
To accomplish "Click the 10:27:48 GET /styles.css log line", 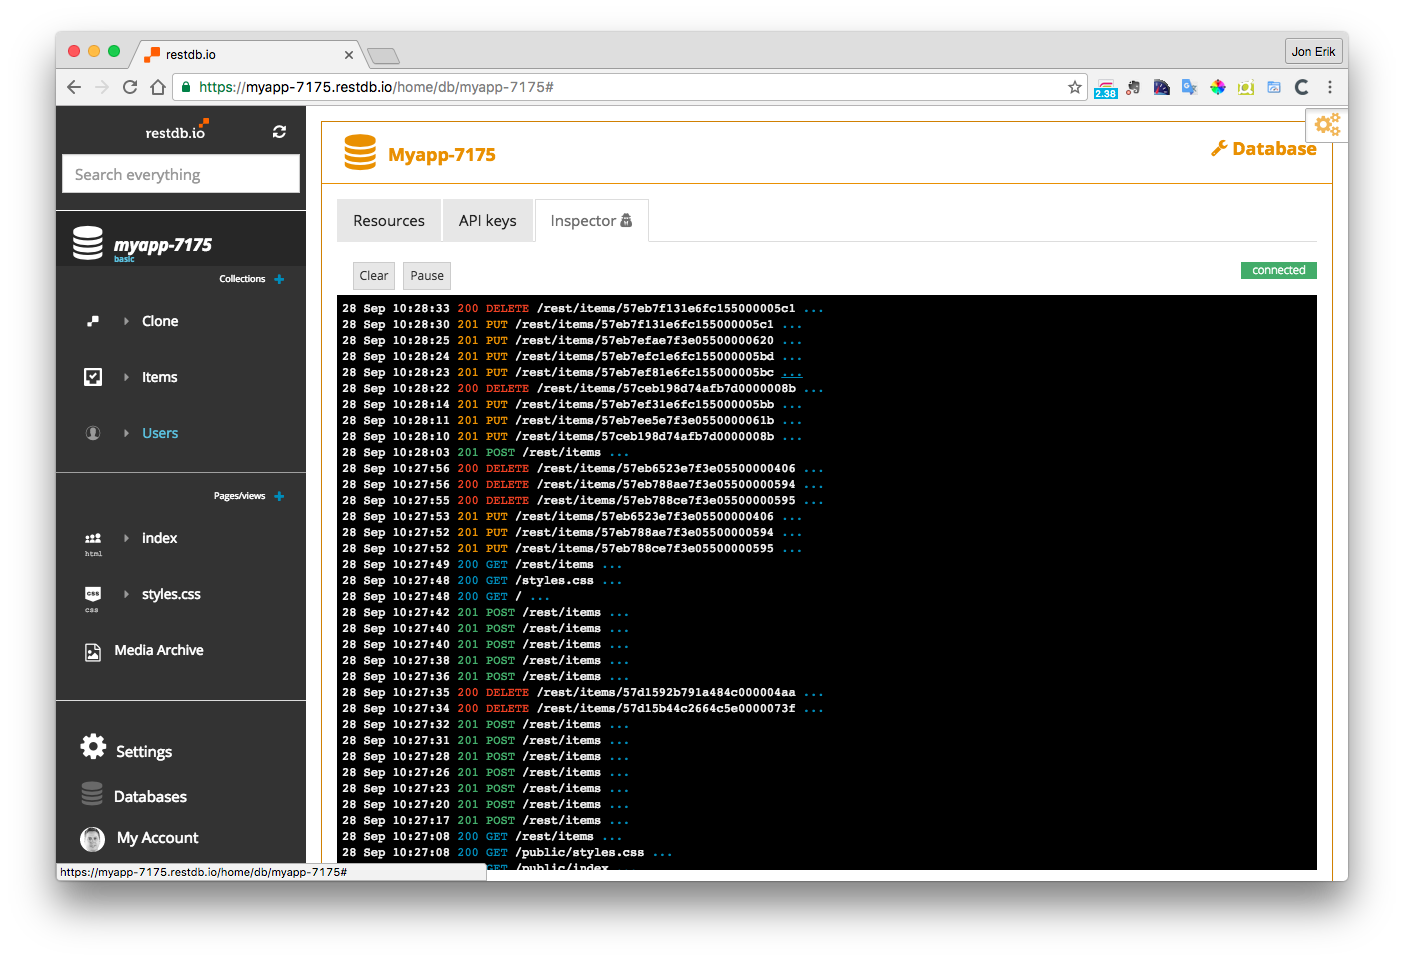I will 482,581.
